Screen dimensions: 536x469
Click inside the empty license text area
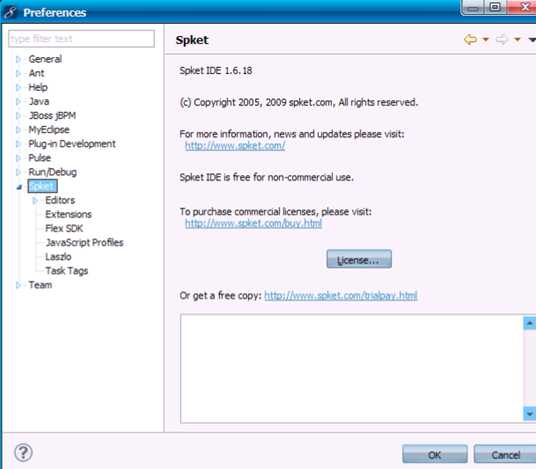pos(351,368)
